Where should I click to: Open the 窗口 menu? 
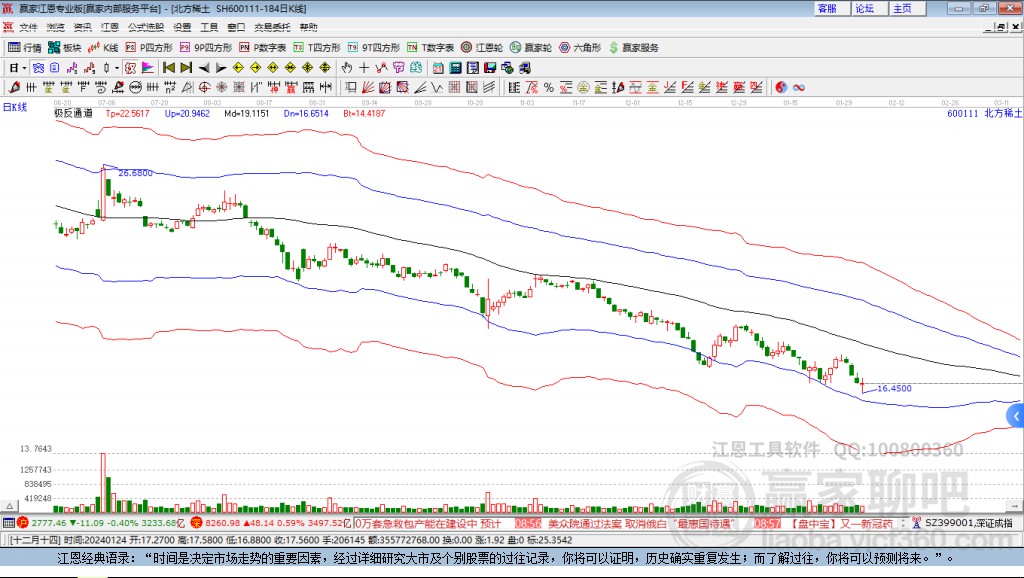[236, 27]
